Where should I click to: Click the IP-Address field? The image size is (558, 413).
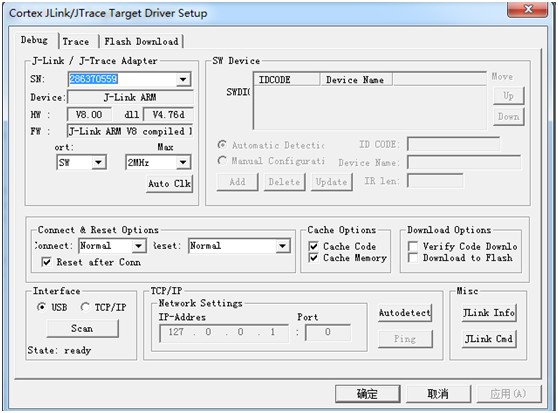(224, 333)
